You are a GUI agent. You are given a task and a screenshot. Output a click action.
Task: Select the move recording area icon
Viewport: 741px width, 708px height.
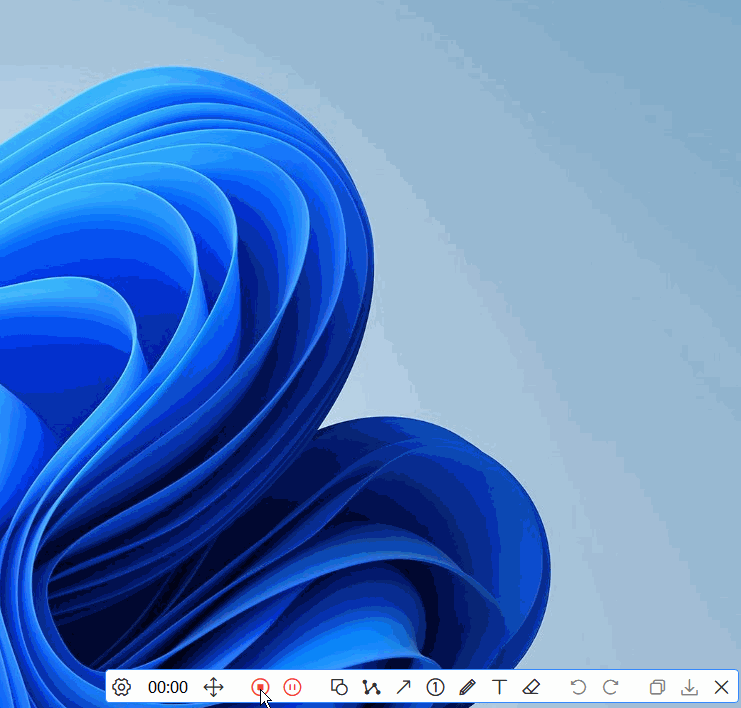(x=214, y=687)
